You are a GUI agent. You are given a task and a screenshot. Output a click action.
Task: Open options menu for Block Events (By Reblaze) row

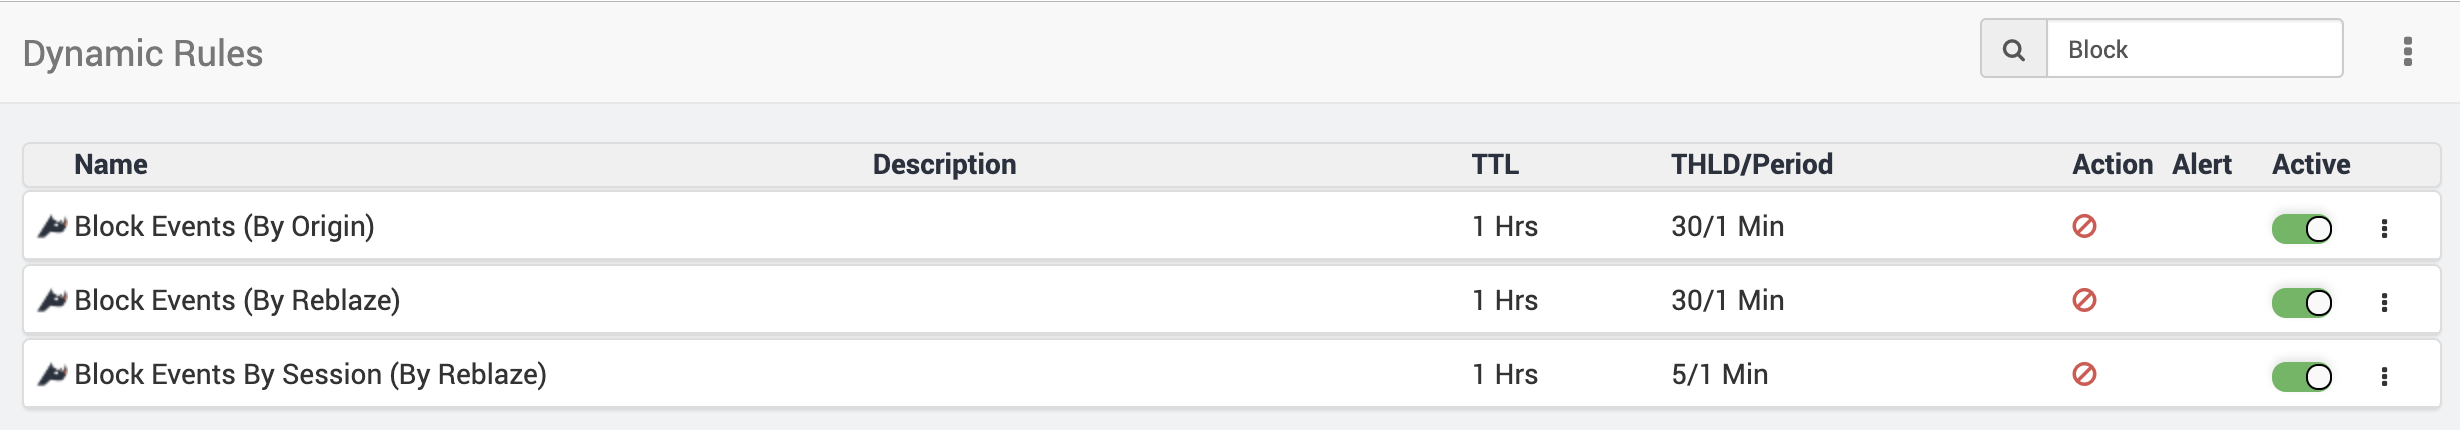click(2384, 303)
